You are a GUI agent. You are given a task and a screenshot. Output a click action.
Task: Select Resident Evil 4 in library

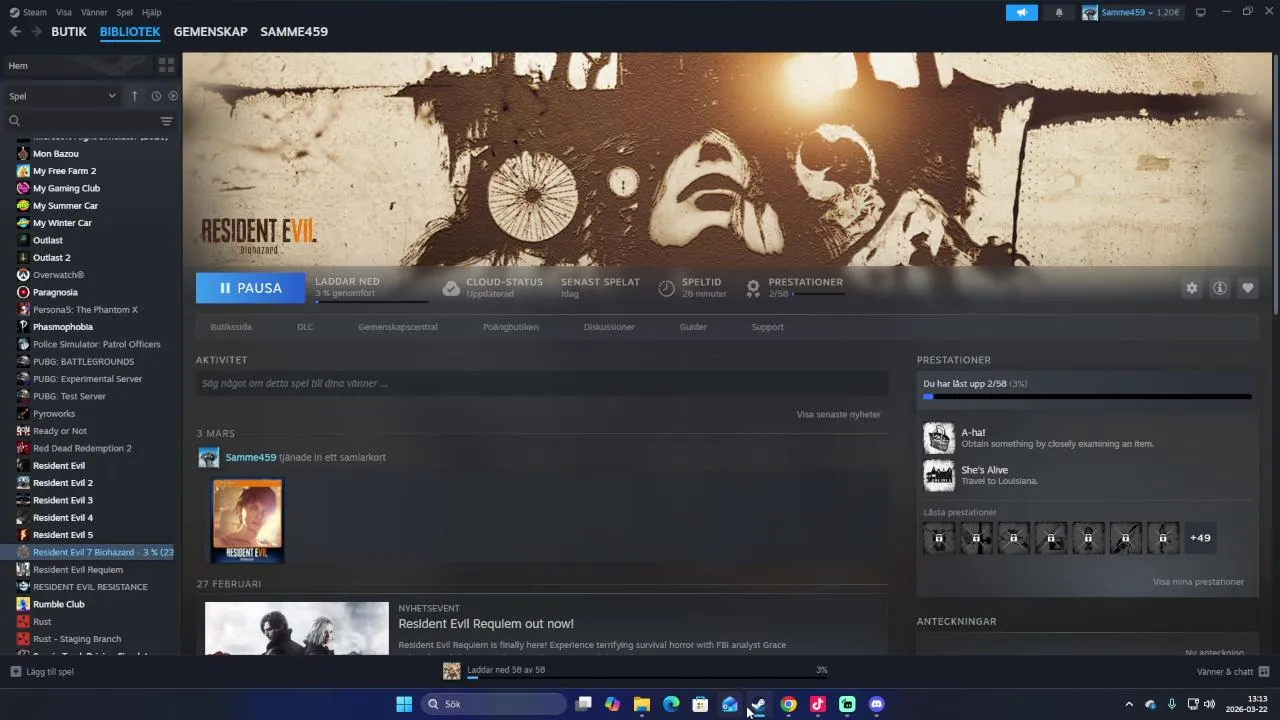coord(63,518)
